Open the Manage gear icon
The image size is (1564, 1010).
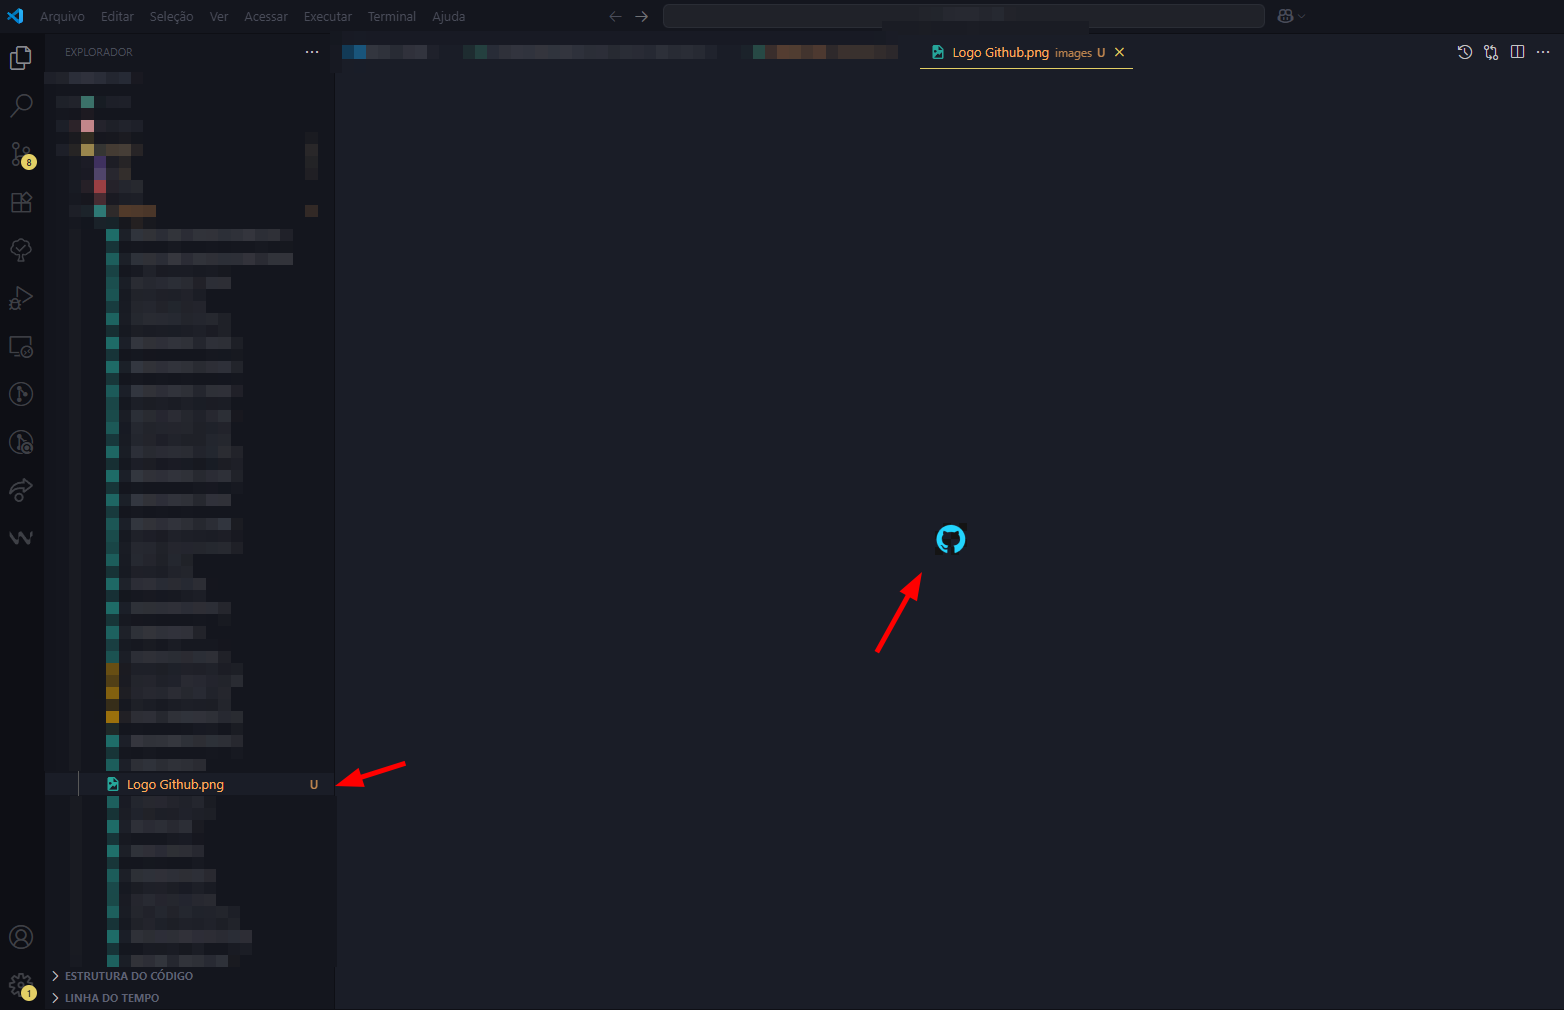pos(21,986)
